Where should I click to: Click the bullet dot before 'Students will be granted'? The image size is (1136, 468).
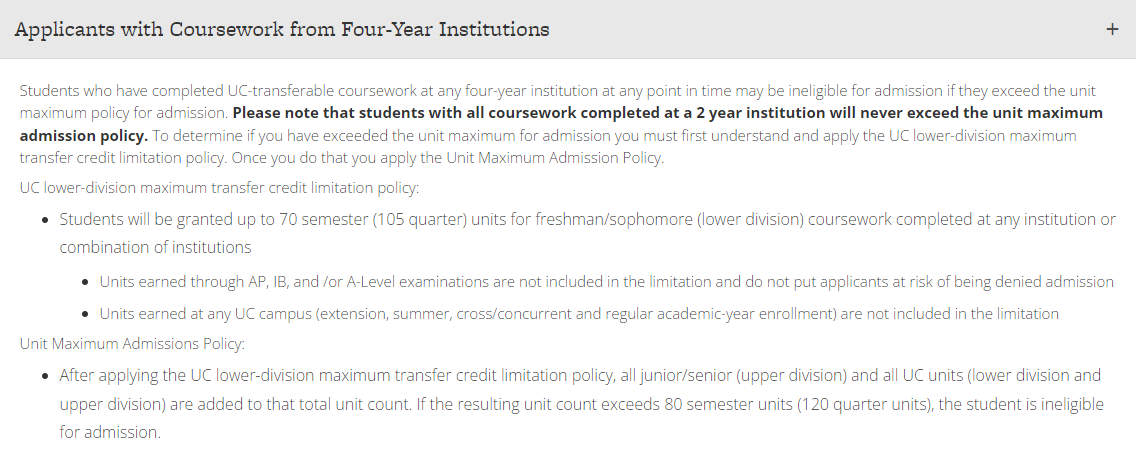tap(46, 220)
